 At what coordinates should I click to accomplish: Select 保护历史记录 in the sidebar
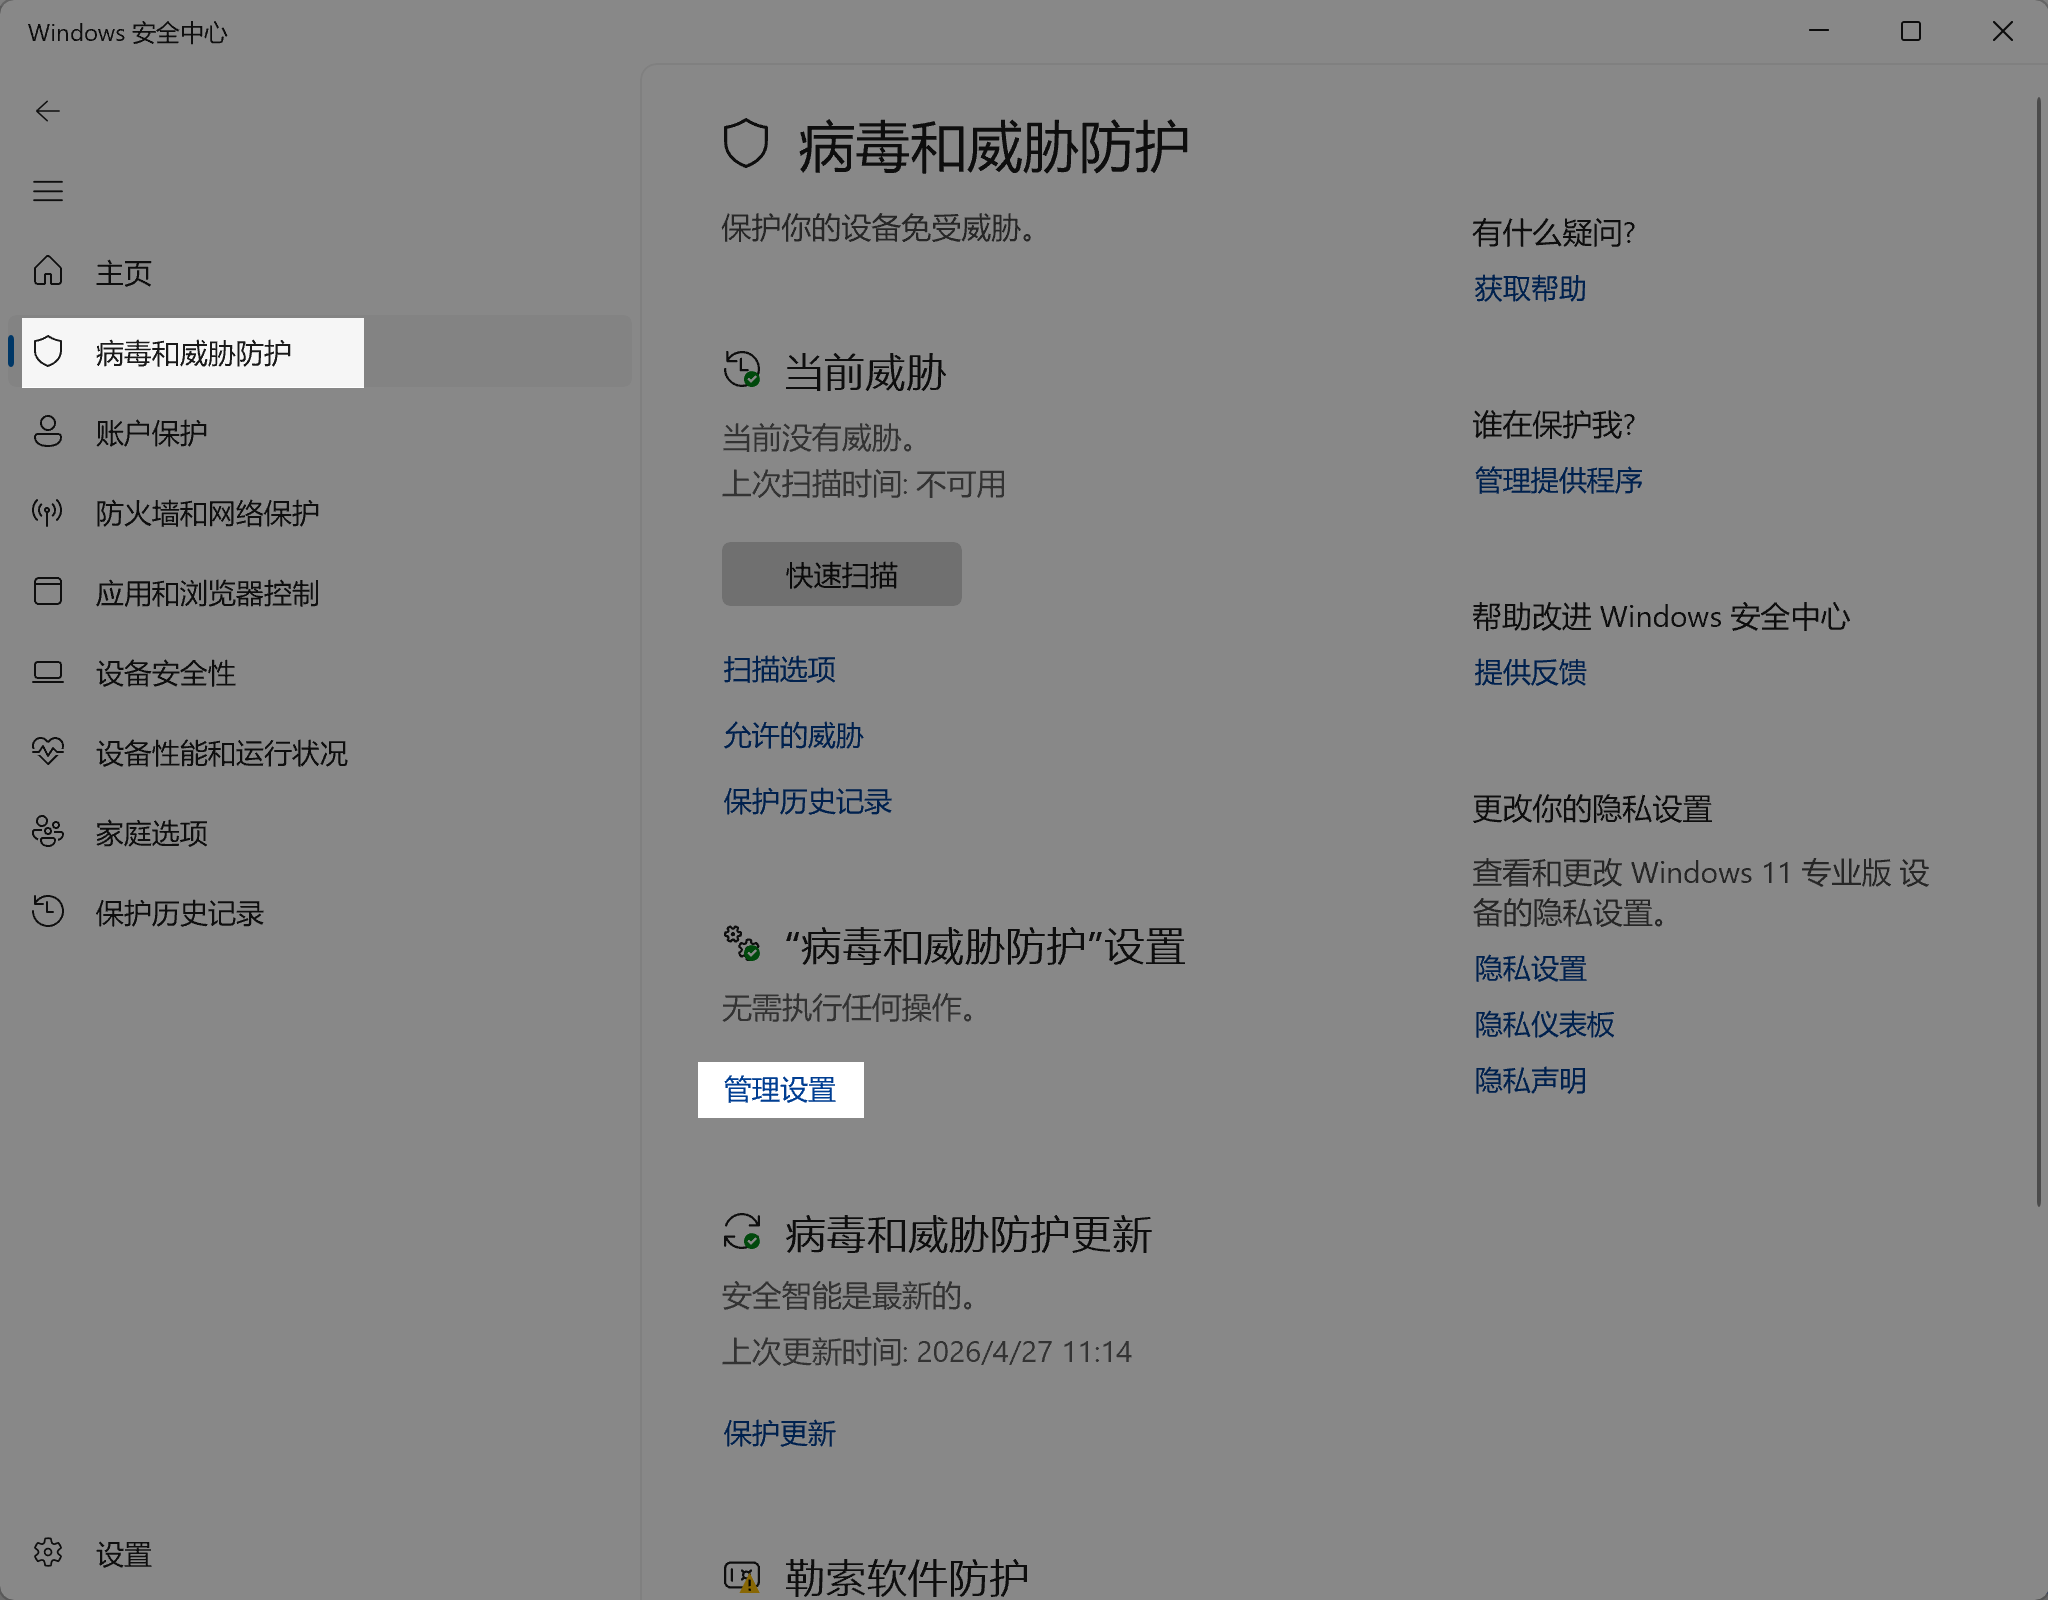179,913
